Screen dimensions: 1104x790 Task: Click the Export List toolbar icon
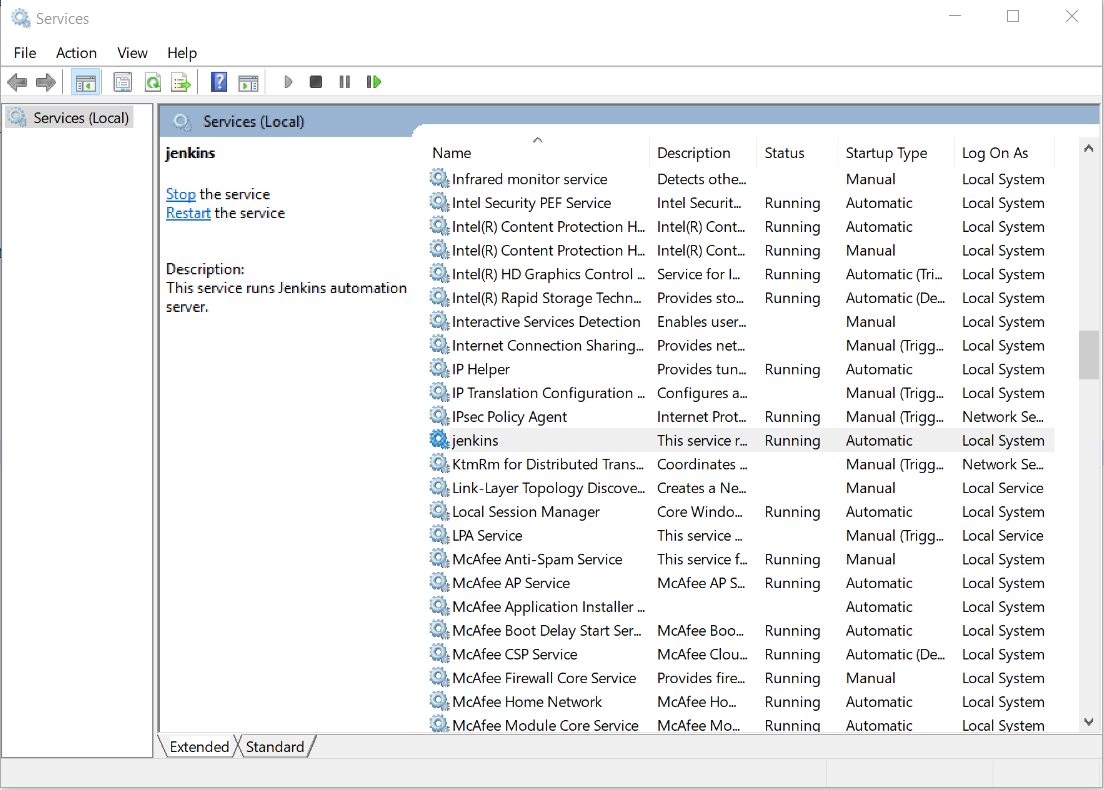pyautogui.click(x=181, y=82)
